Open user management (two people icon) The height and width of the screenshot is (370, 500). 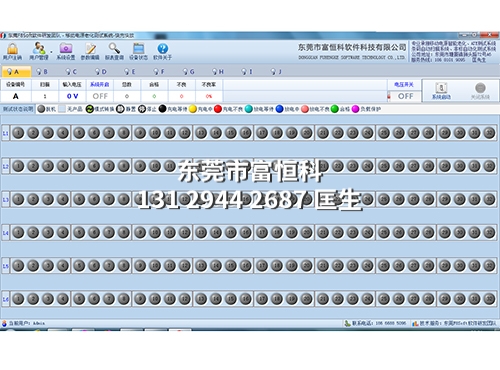pos(39,49)
